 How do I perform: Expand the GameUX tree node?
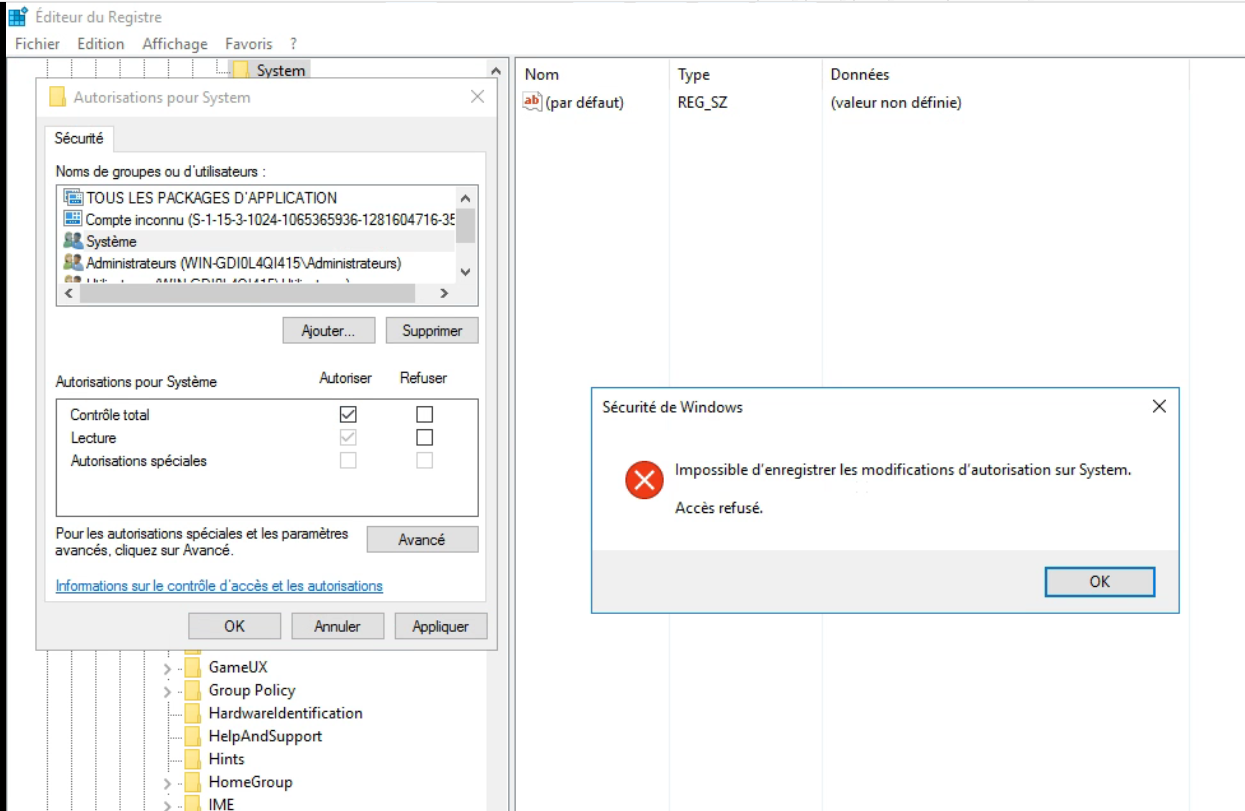167,667
